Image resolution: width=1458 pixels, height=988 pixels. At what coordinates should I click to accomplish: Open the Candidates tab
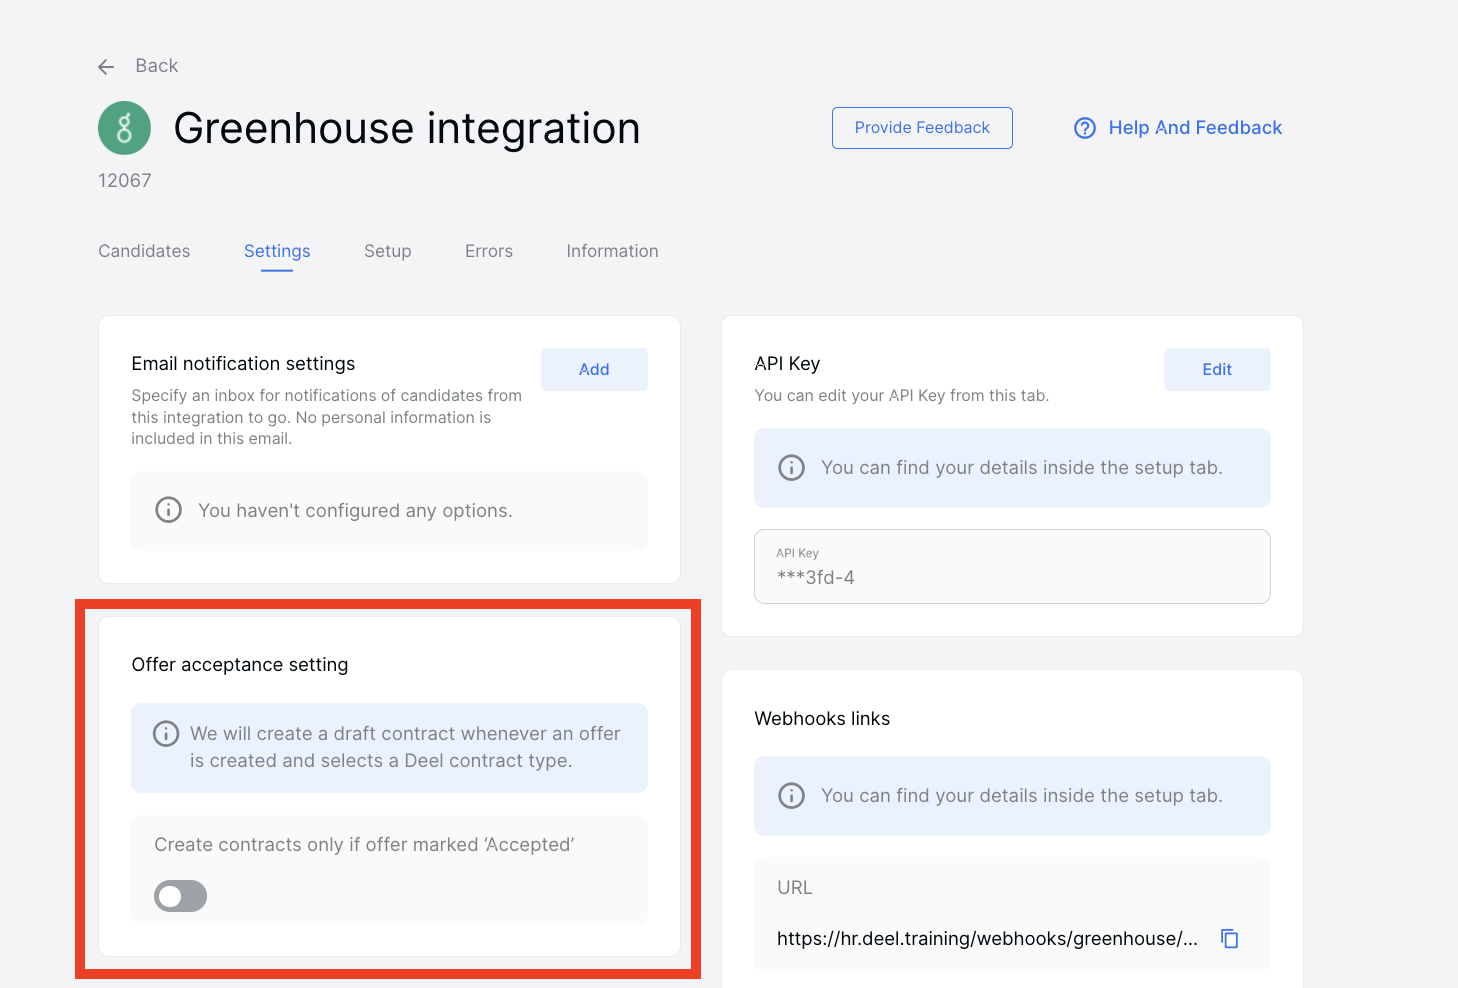coord(144,251)
